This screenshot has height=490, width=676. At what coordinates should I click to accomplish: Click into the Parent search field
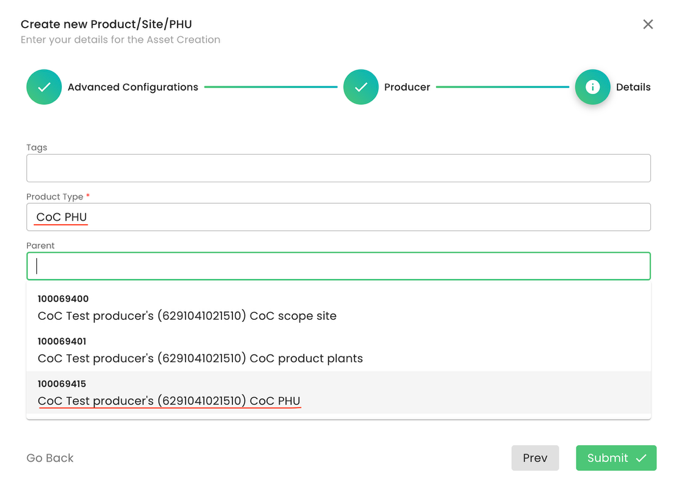coord(338,266)
